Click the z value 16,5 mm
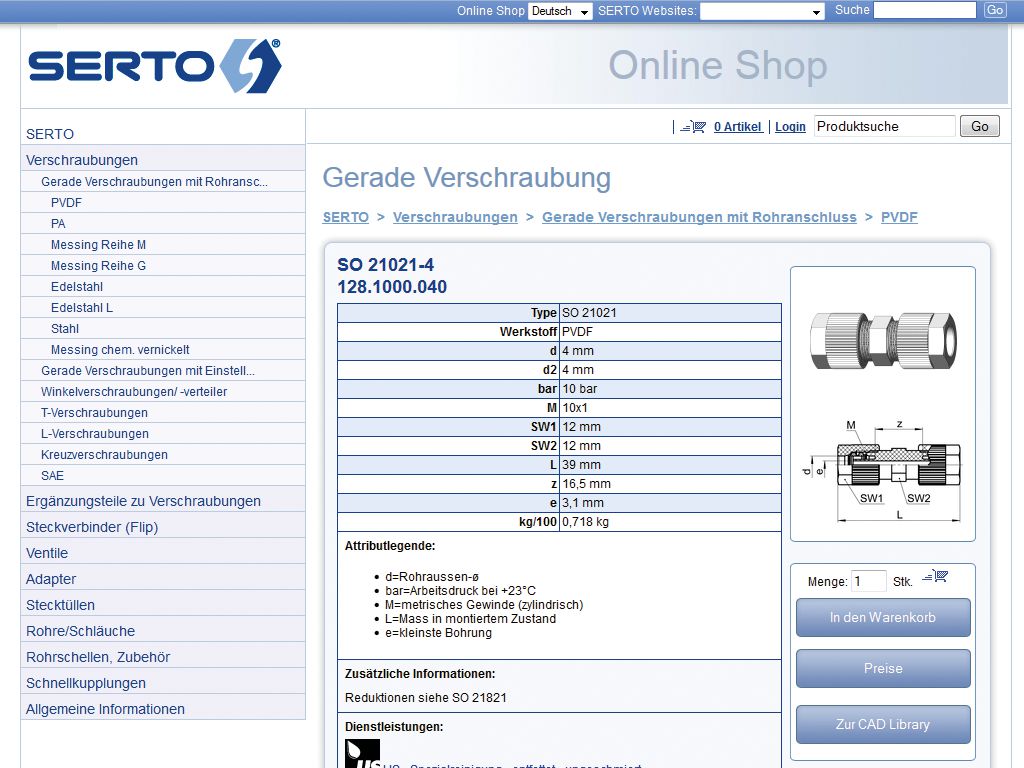 586,484
